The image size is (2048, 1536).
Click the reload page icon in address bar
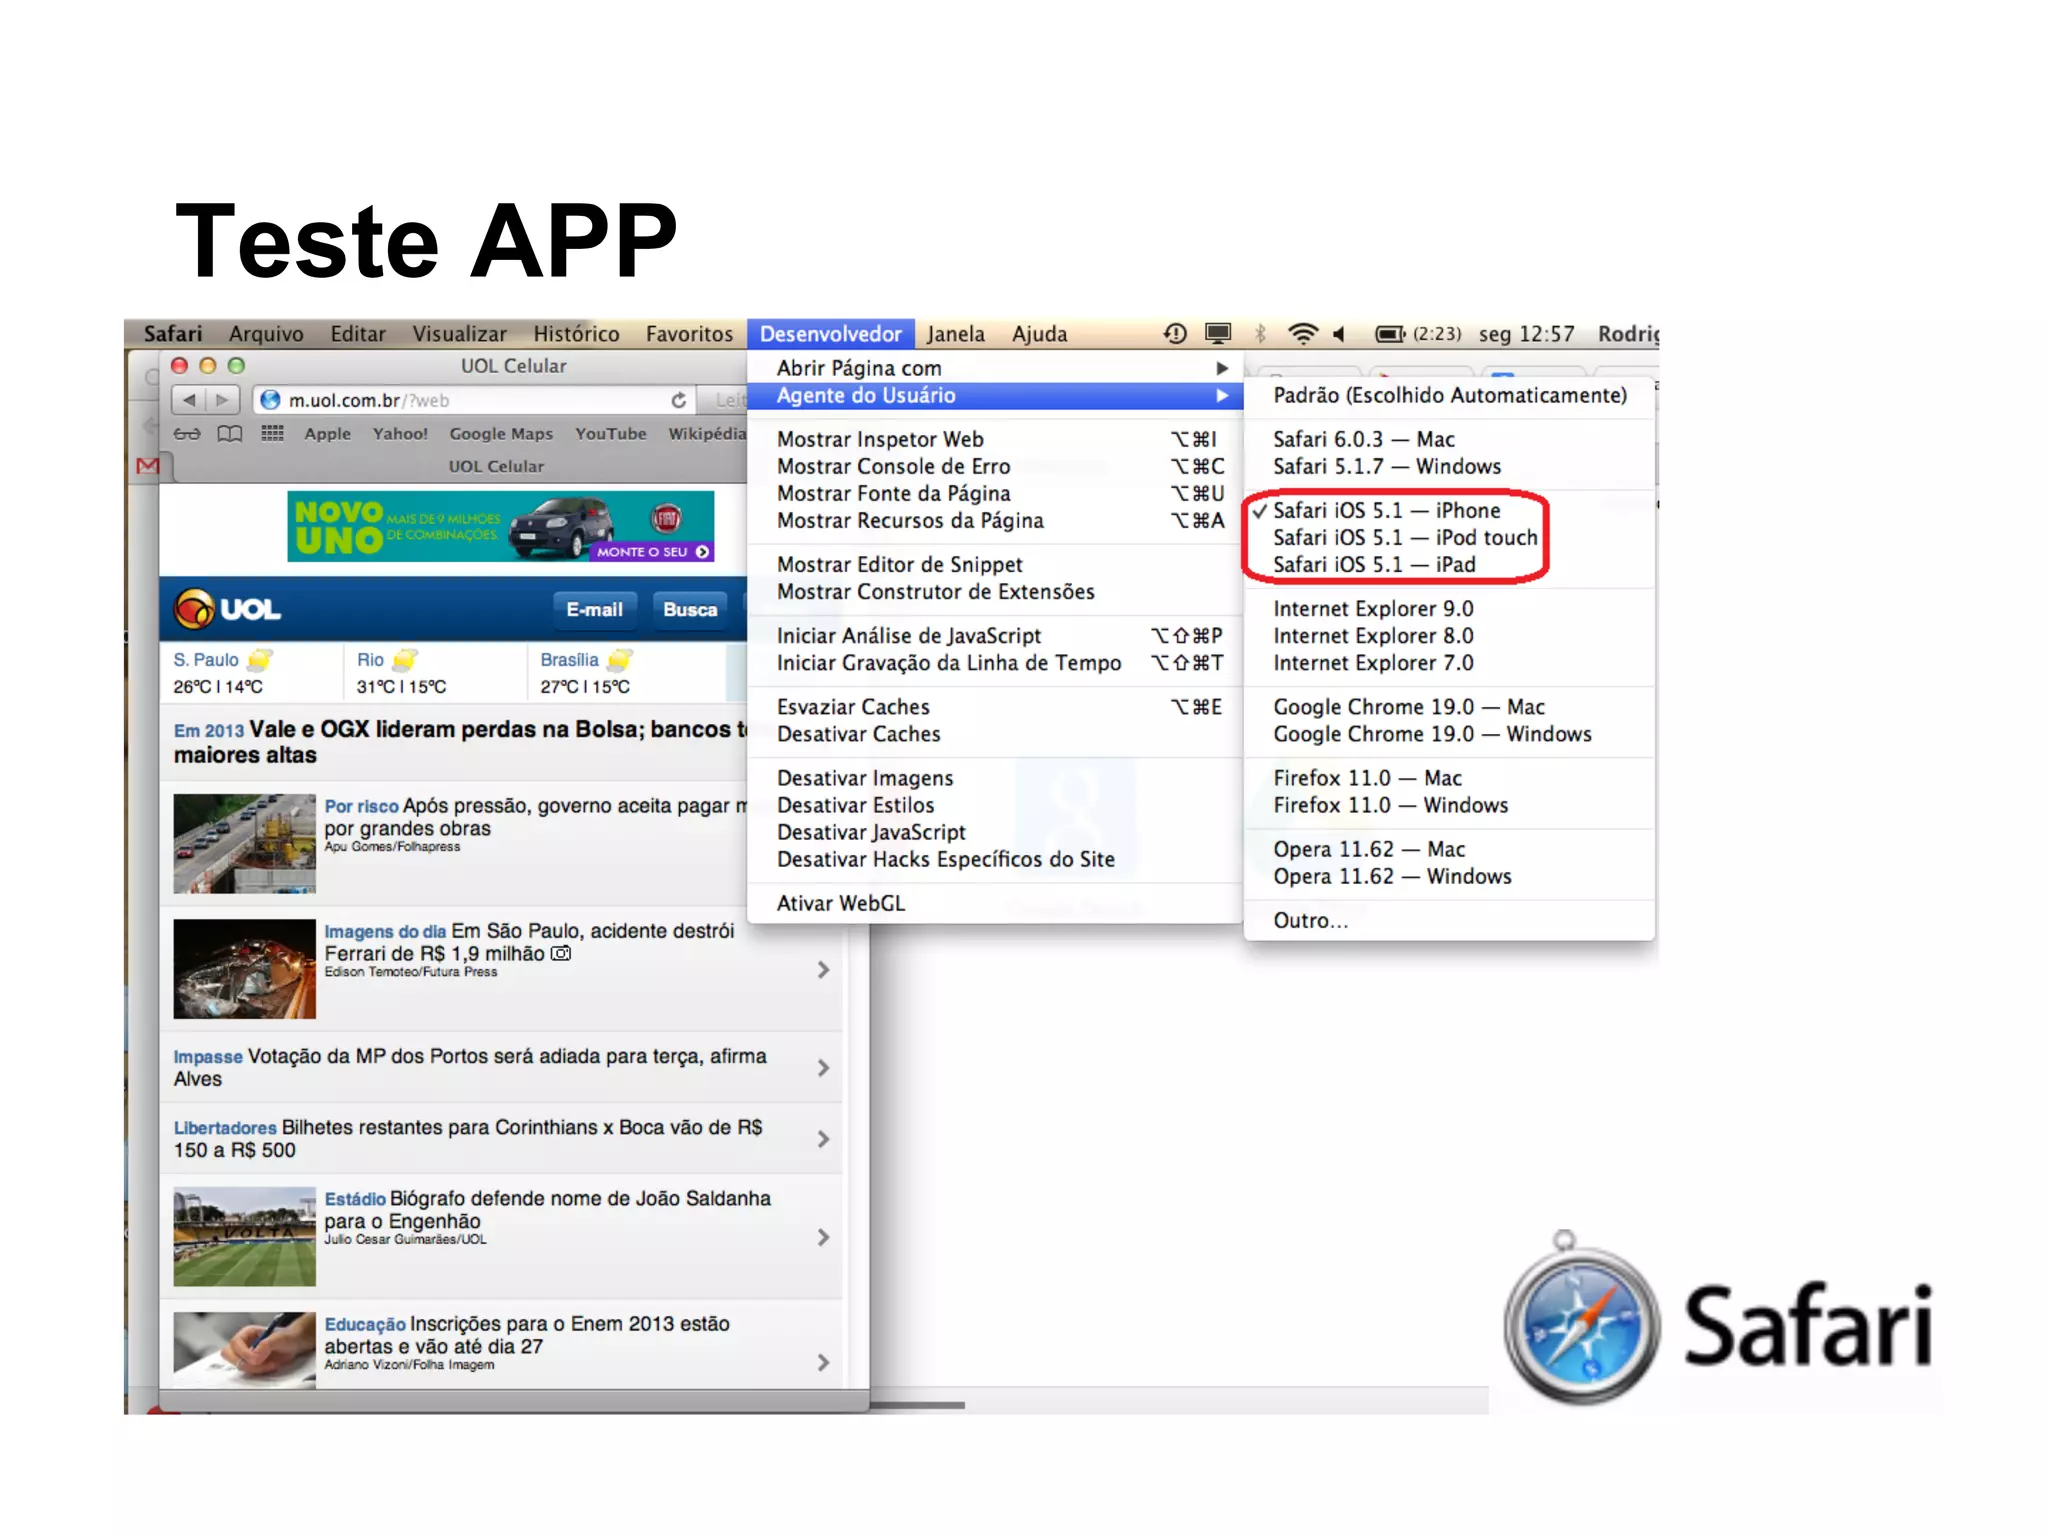pos(679,400)
